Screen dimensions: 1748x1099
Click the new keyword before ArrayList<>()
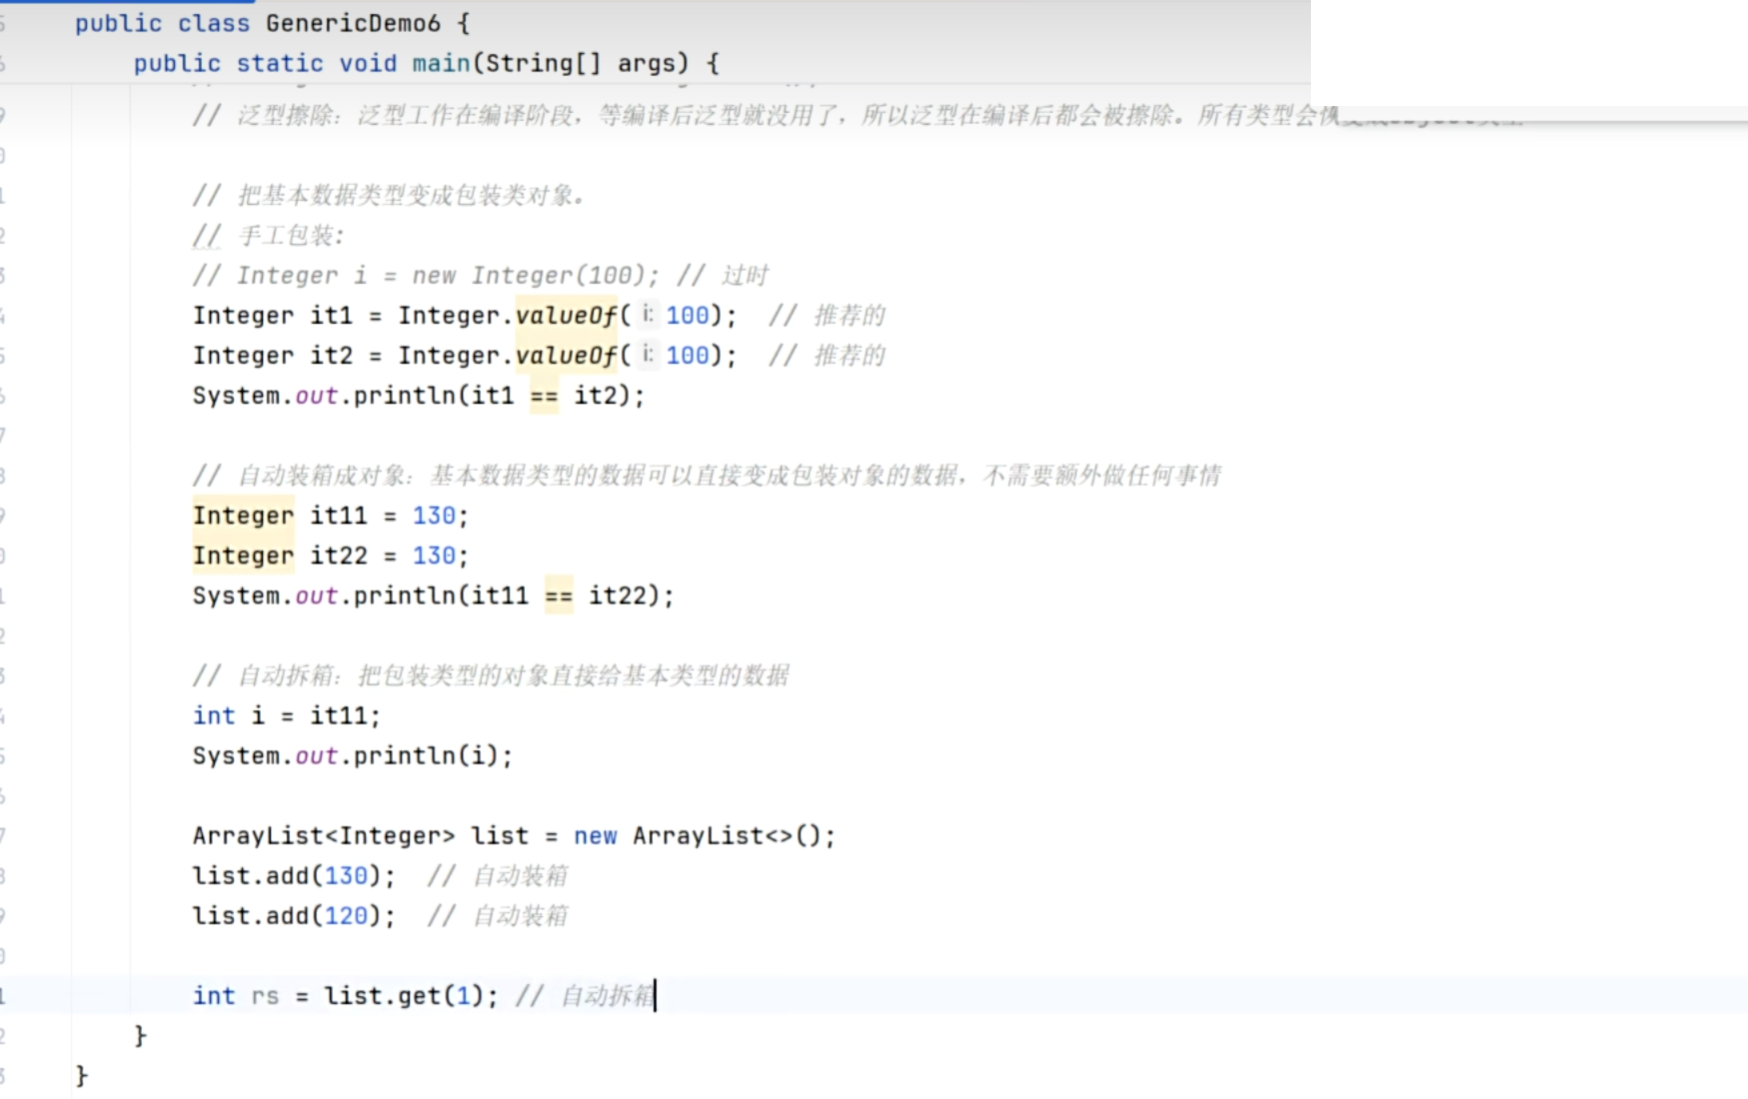coord(595,836)
